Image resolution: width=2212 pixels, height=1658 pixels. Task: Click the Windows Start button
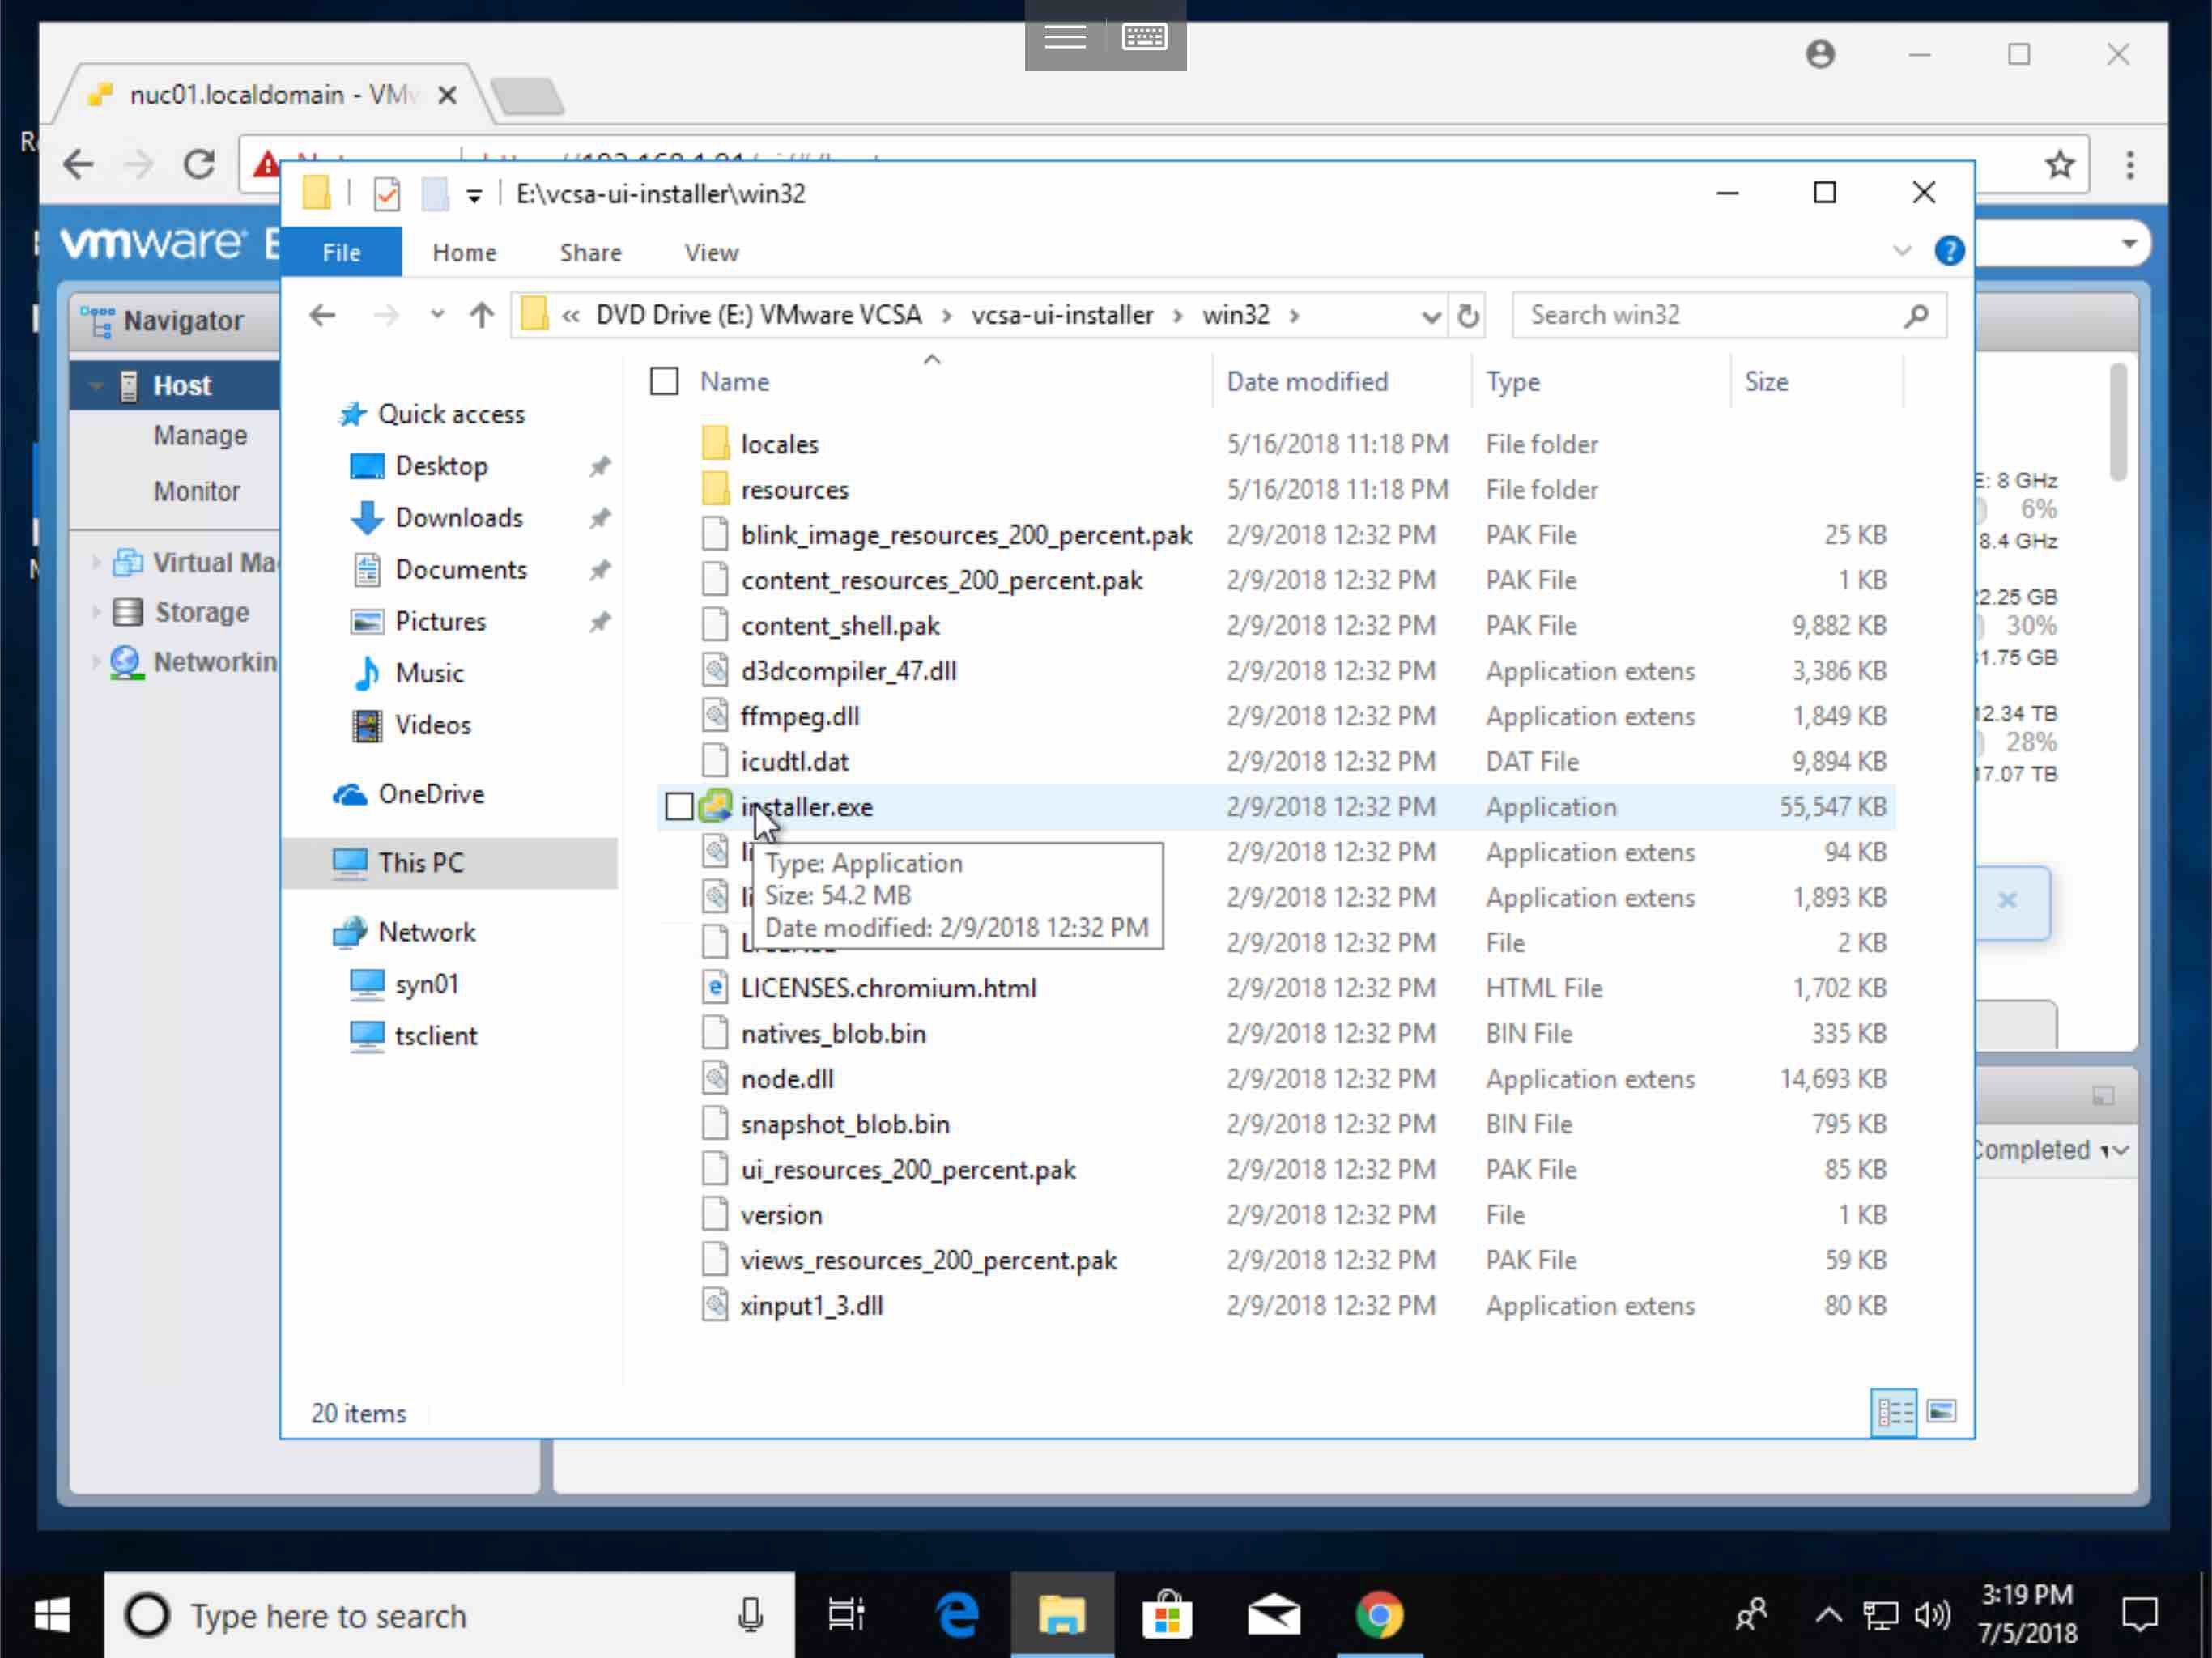pyautogui.click(x=52, y=1615)
